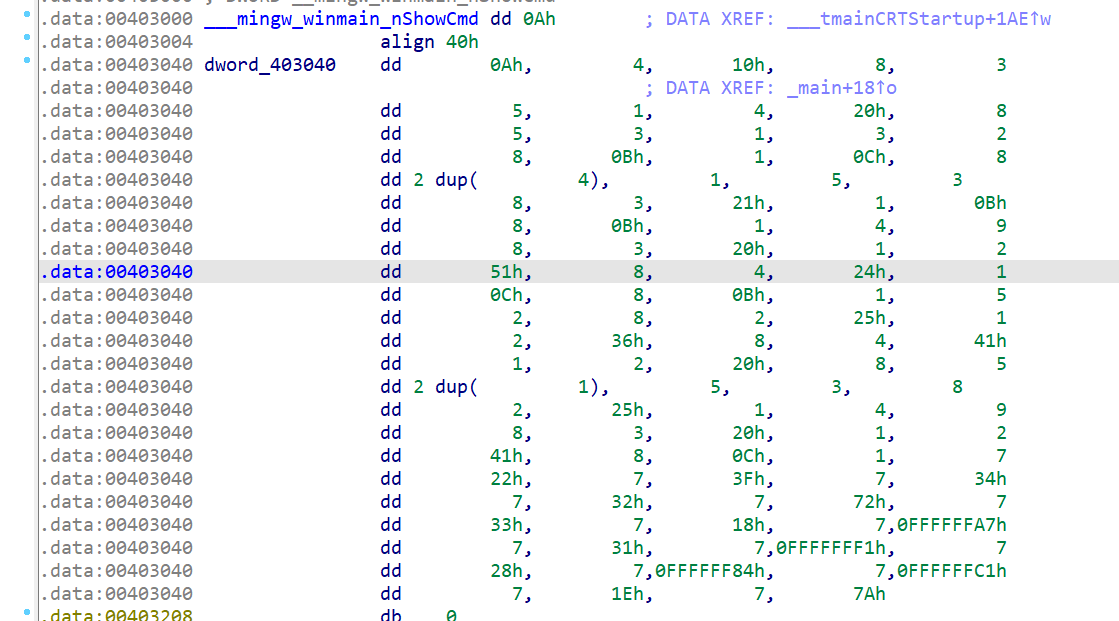Select the final value 7Ah
The height and width of the screenshot is (621, 1119).
(869, 594)
